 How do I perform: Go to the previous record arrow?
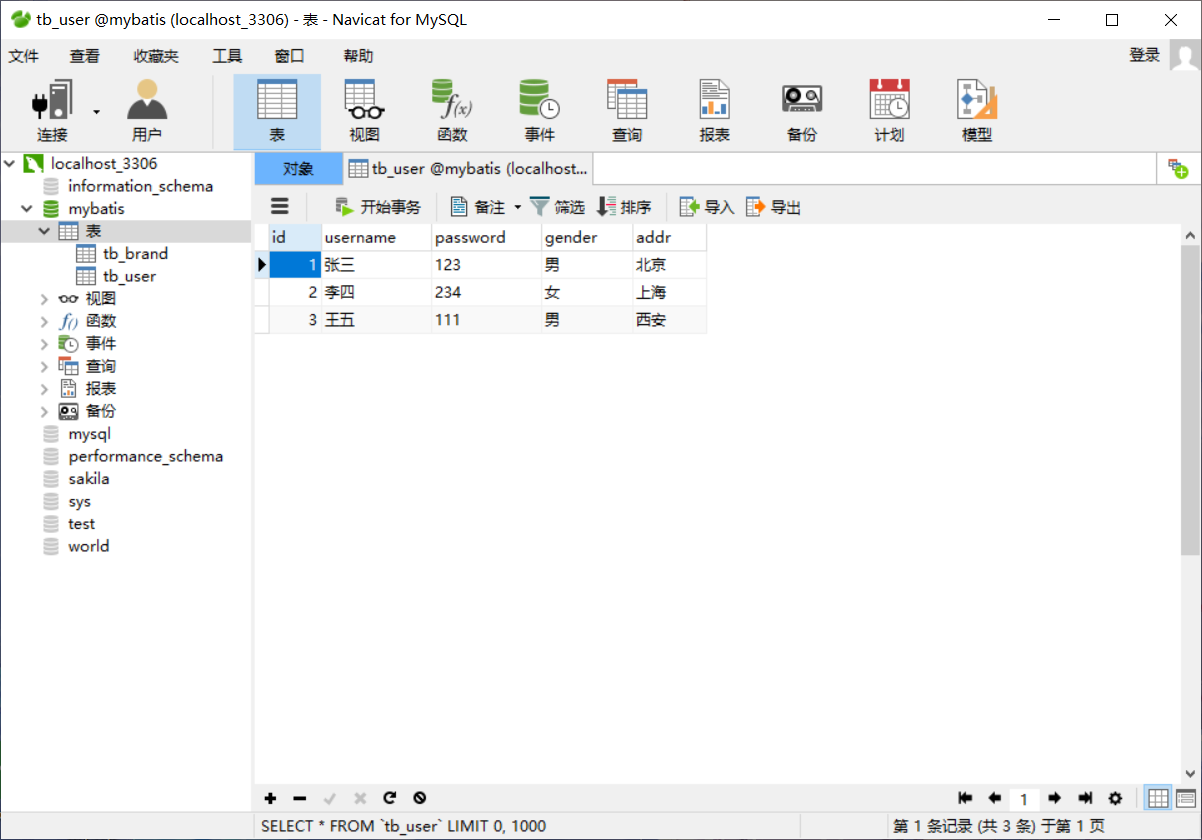(x=995, y=798)
